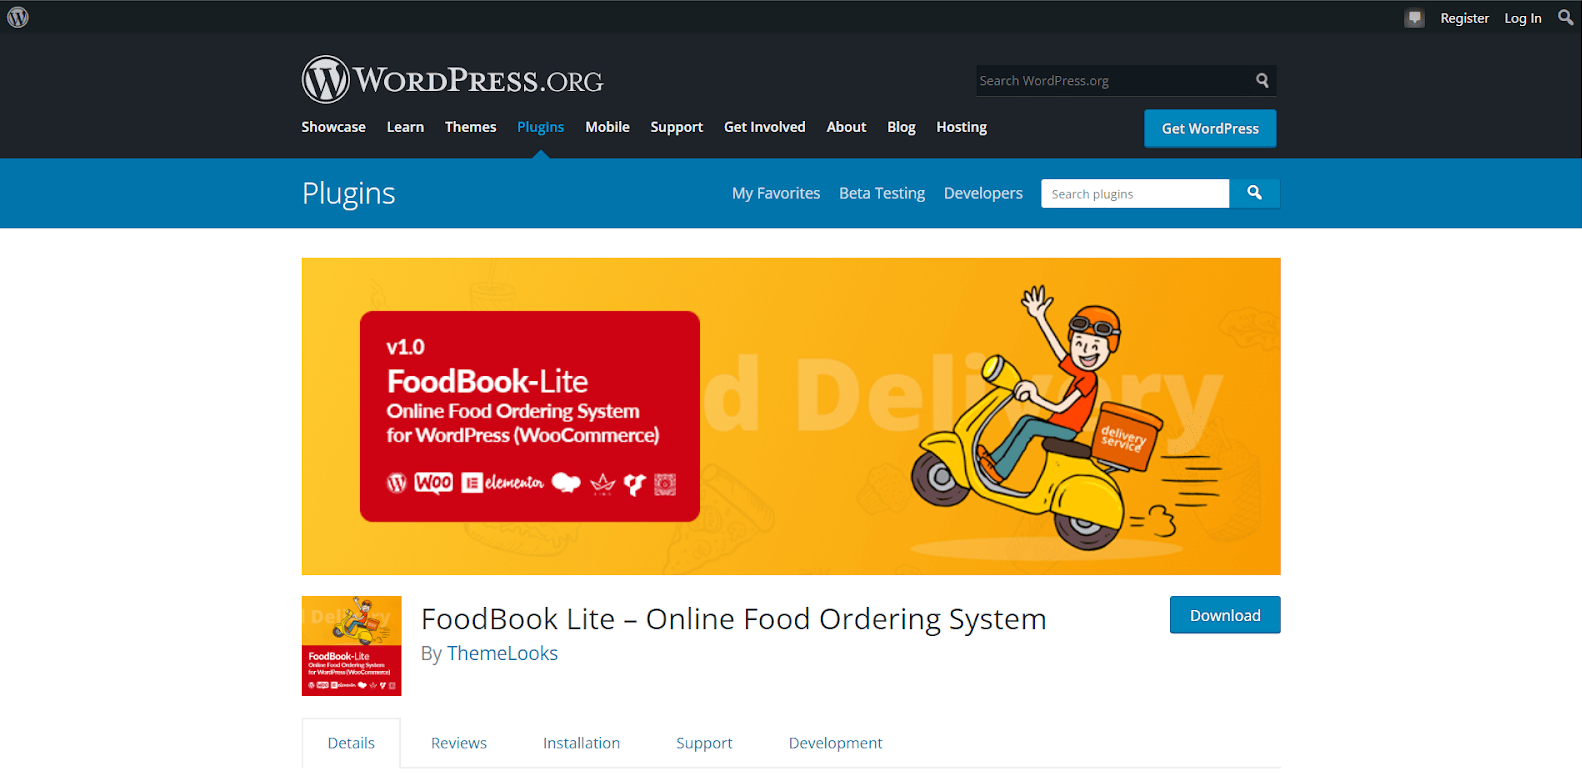Viewport: 1582px width, 782px height.
Task: Select Plugins in the main navigation
Action: pyautogui.click(x=540, y=127)
